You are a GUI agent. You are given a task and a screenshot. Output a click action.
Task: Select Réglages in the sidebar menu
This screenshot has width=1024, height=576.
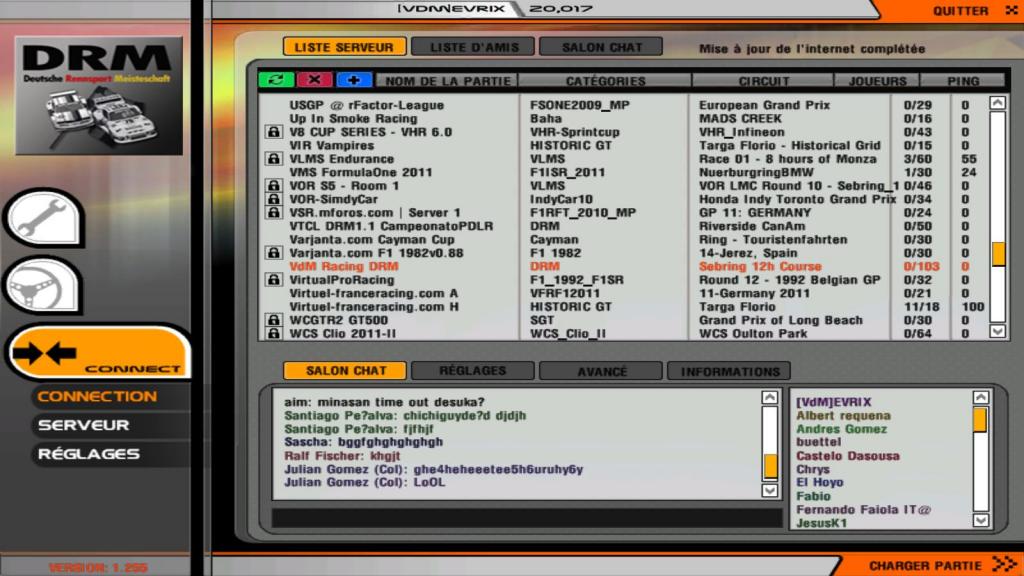(89, 454)
